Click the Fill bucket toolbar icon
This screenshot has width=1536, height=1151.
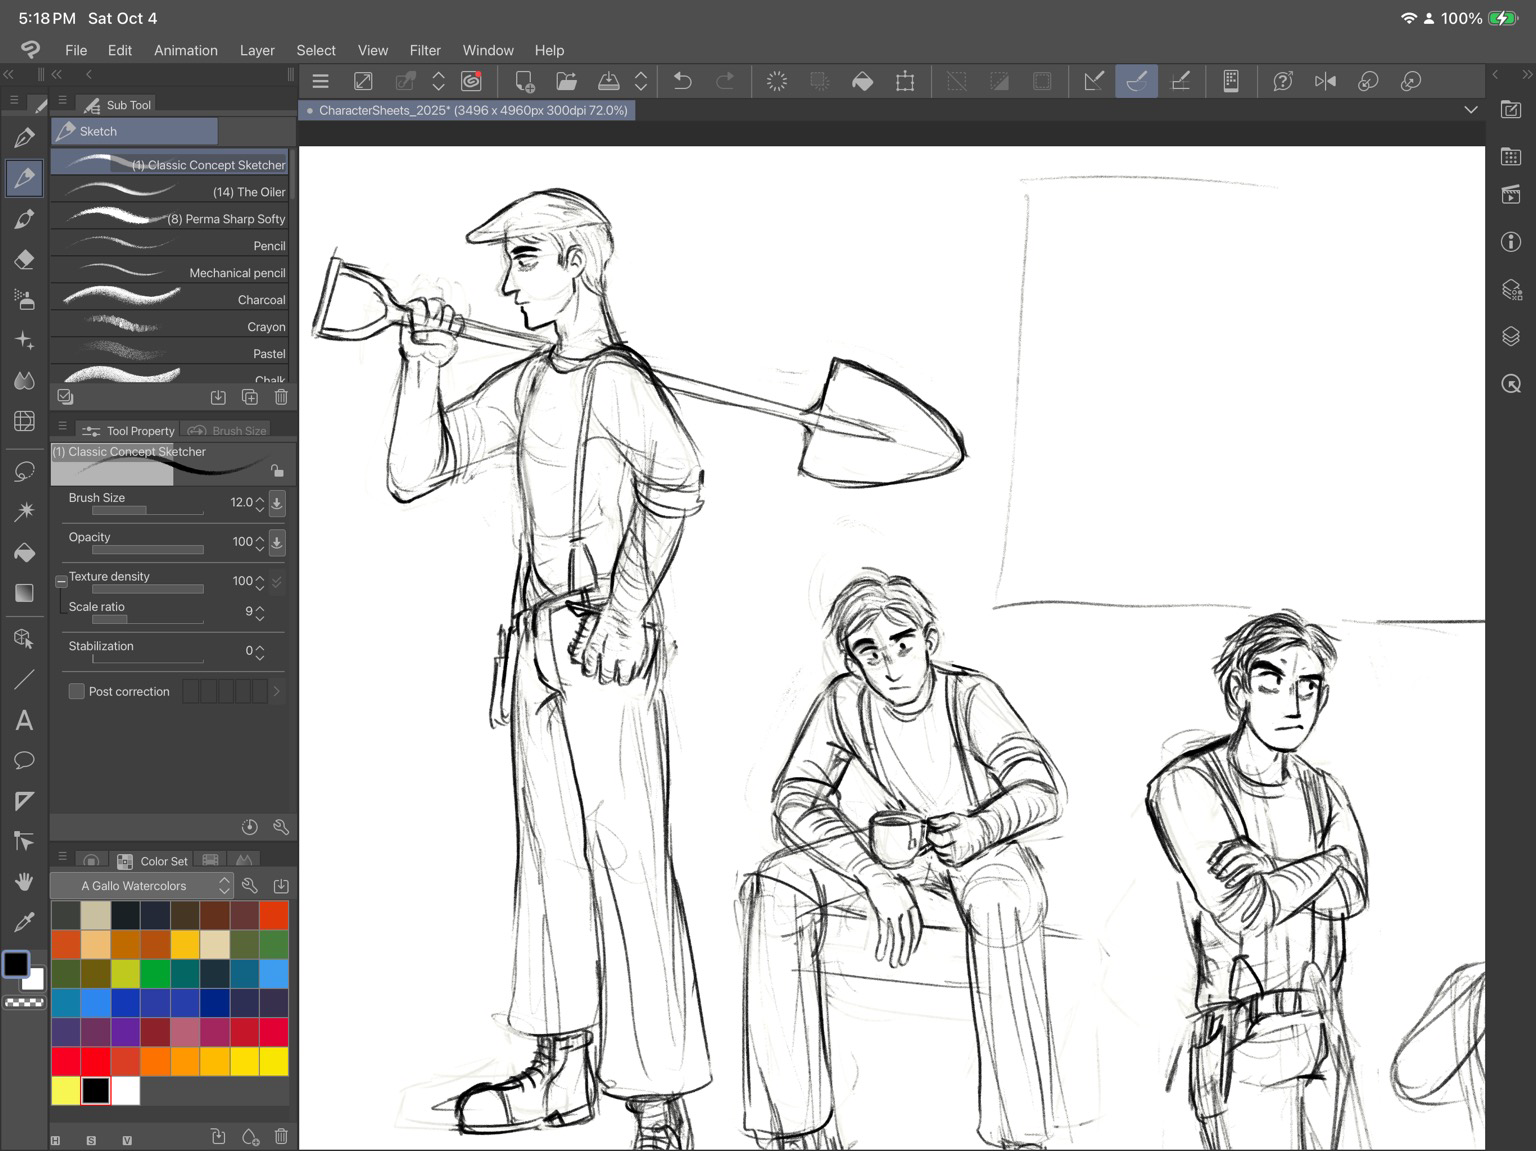click(862, 82)
